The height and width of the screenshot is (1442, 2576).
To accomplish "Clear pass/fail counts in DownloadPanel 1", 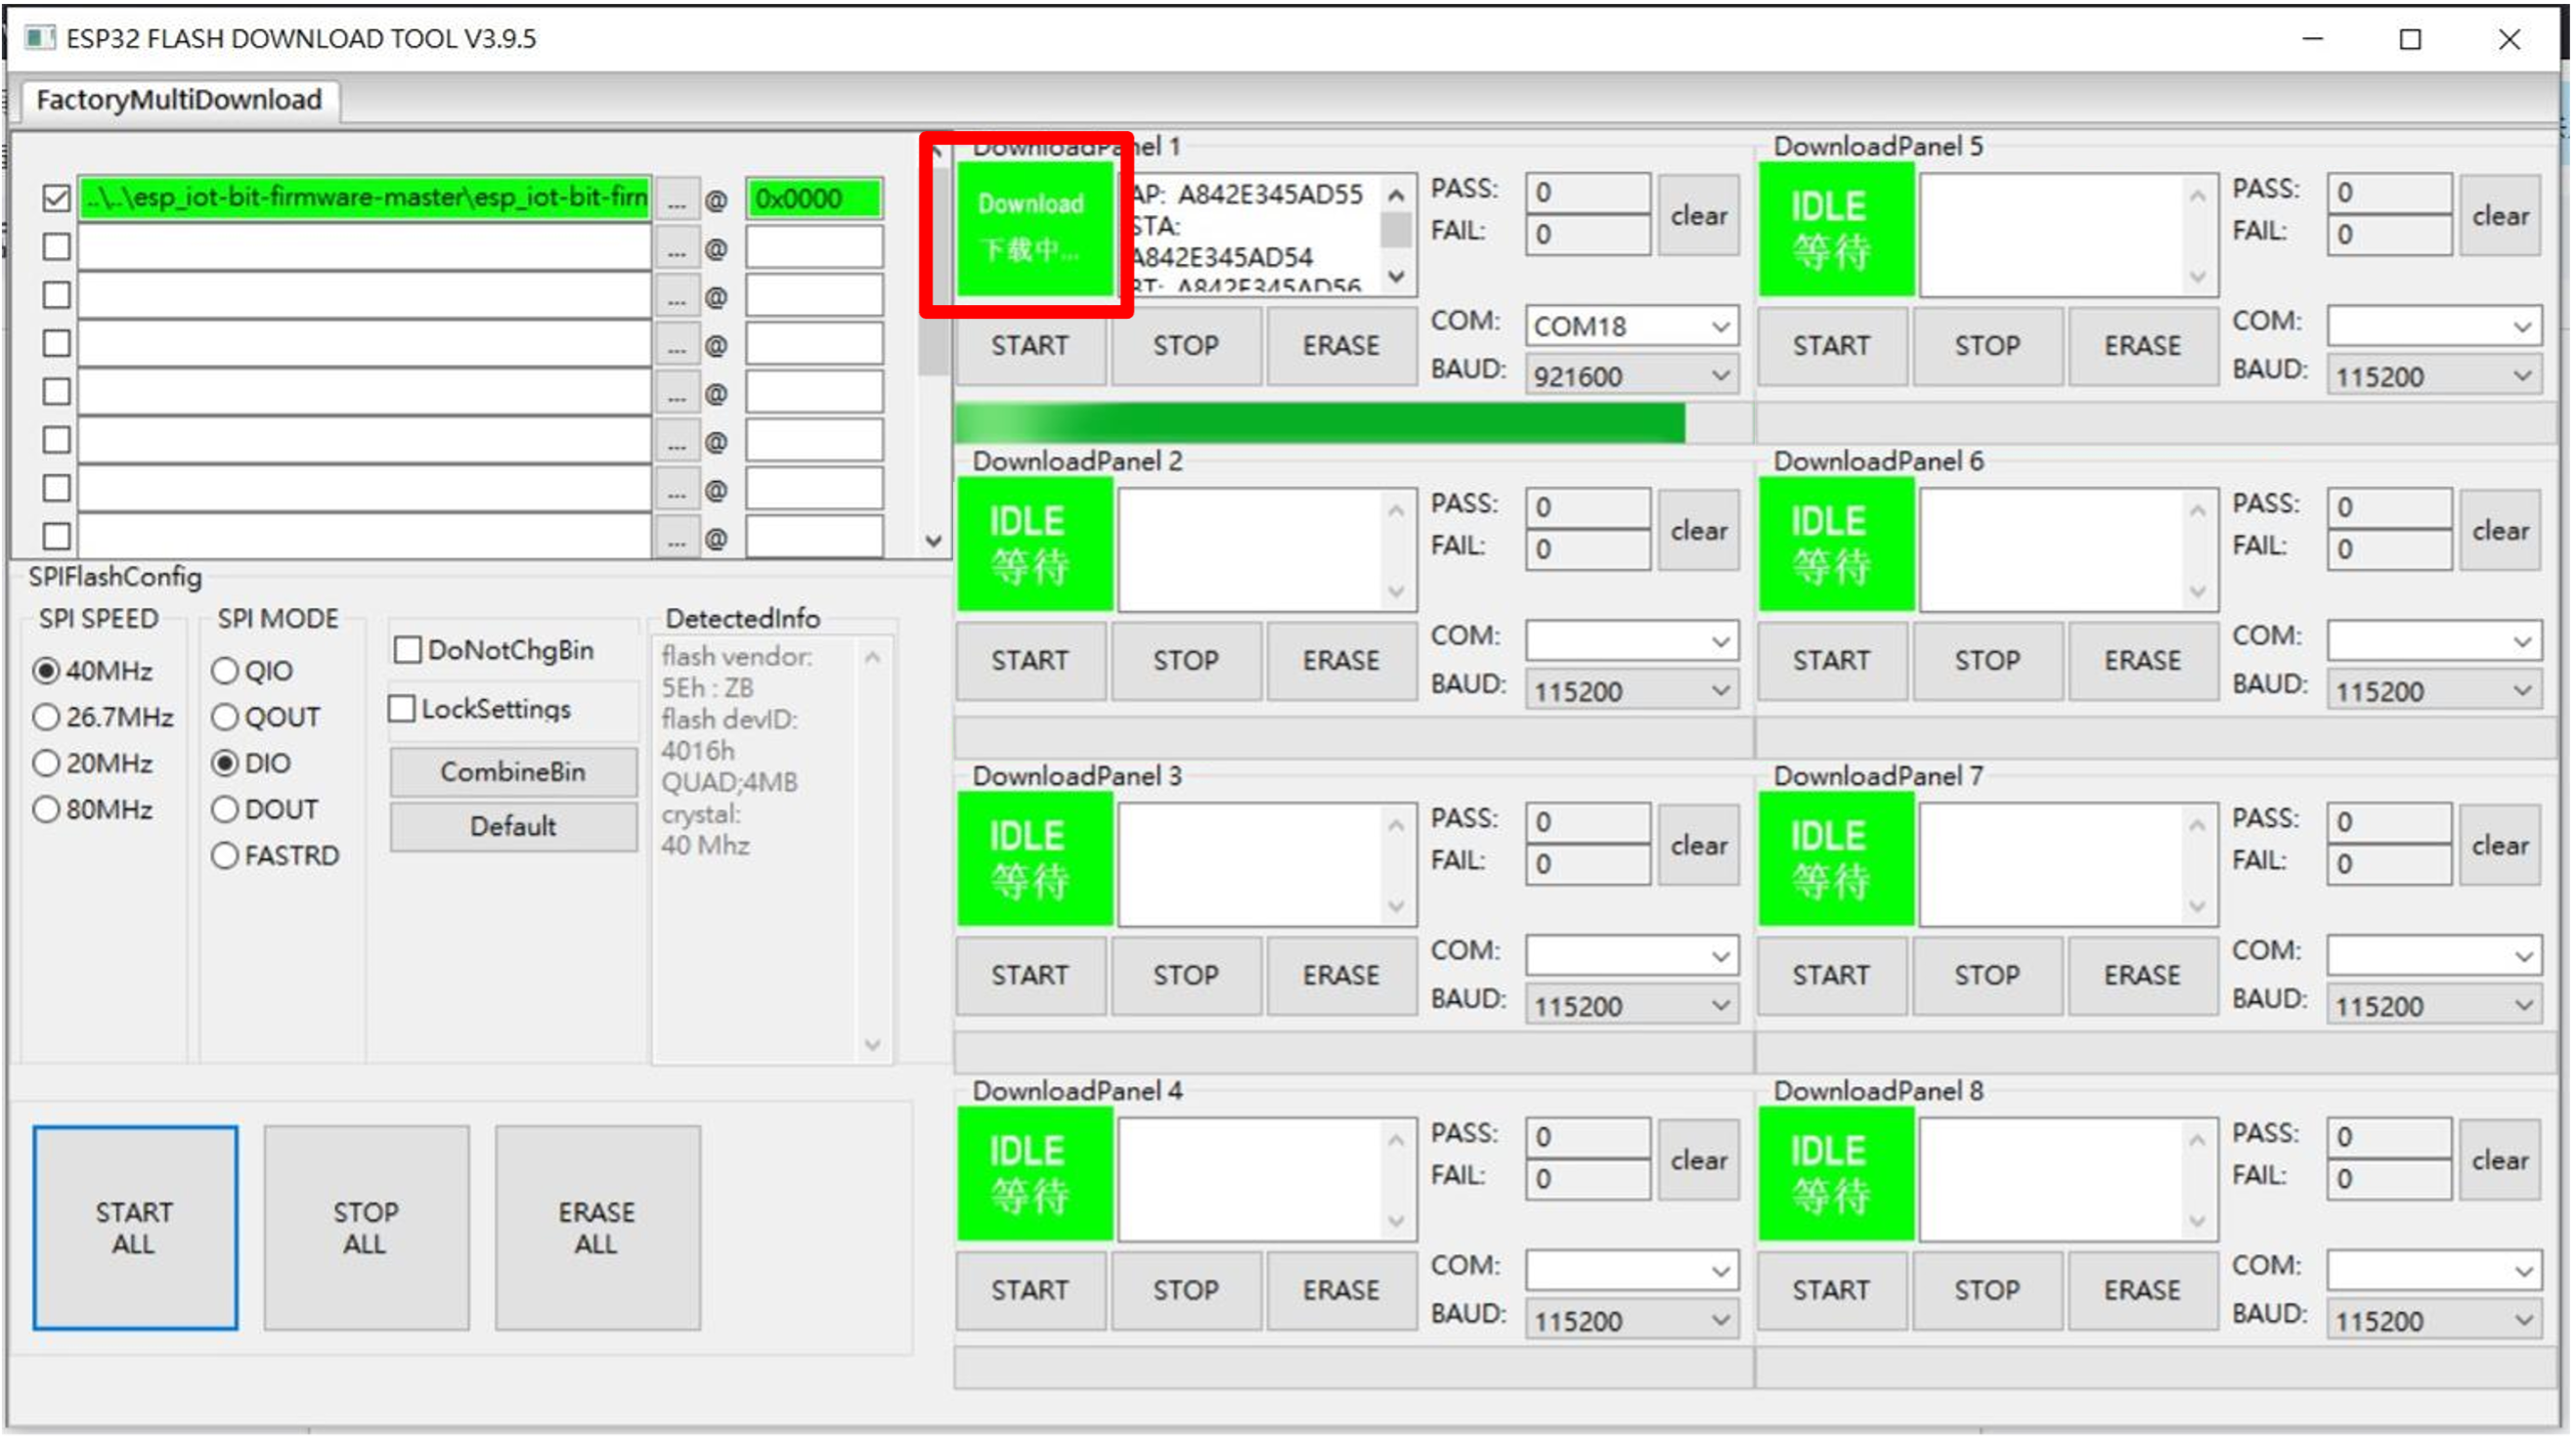I will 1699,215.
